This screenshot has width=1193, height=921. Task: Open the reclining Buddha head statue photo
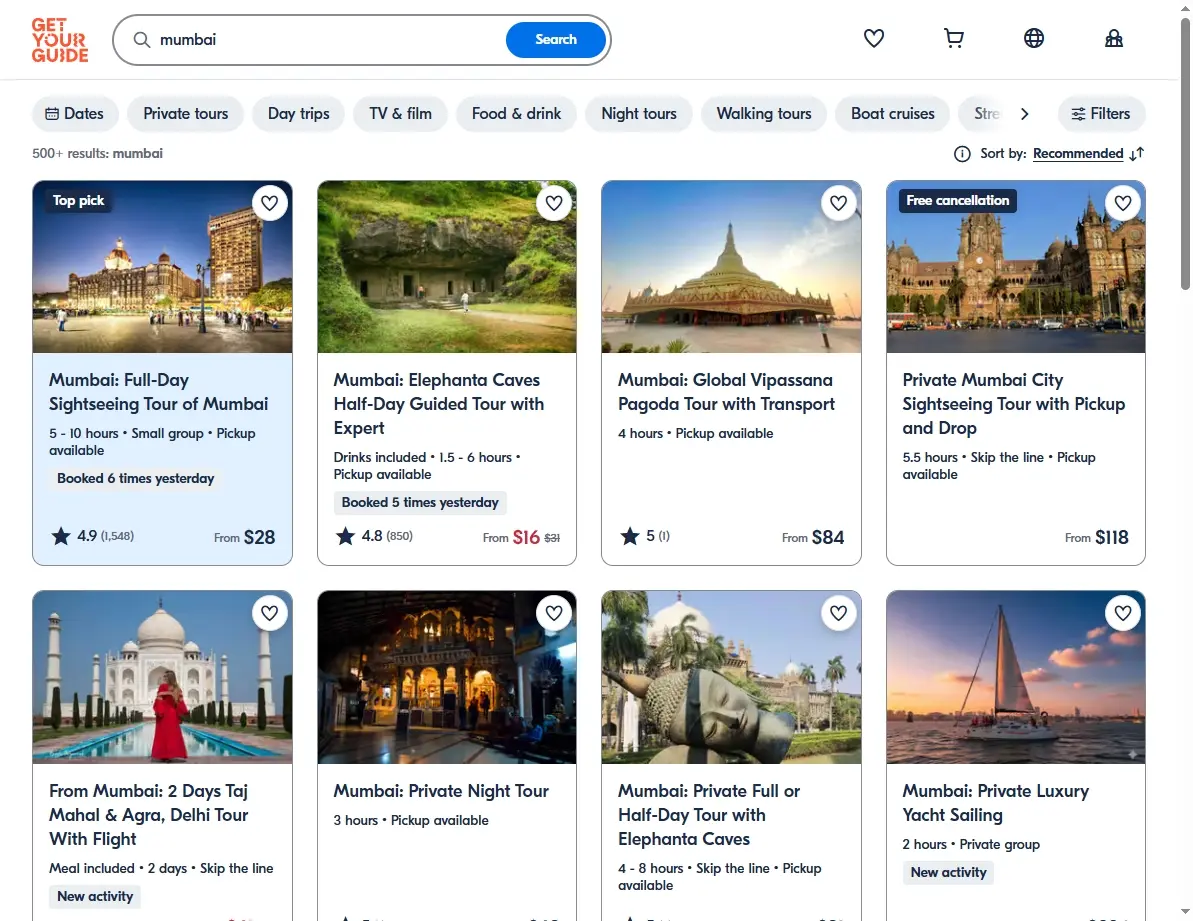pyautogui.click(x=731, y=677)
